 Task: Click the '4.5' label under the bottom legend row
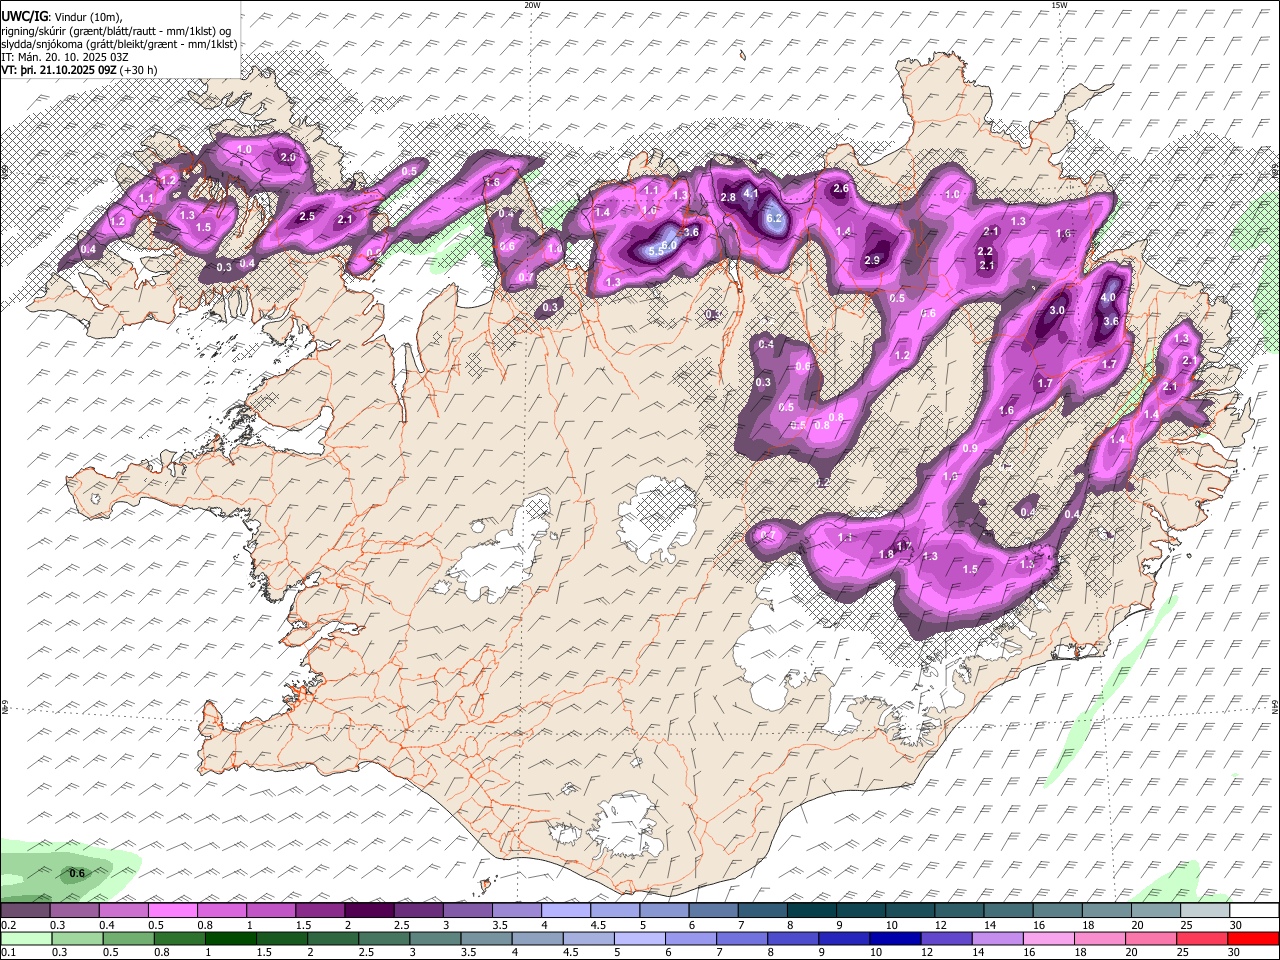tap(569, 953)
